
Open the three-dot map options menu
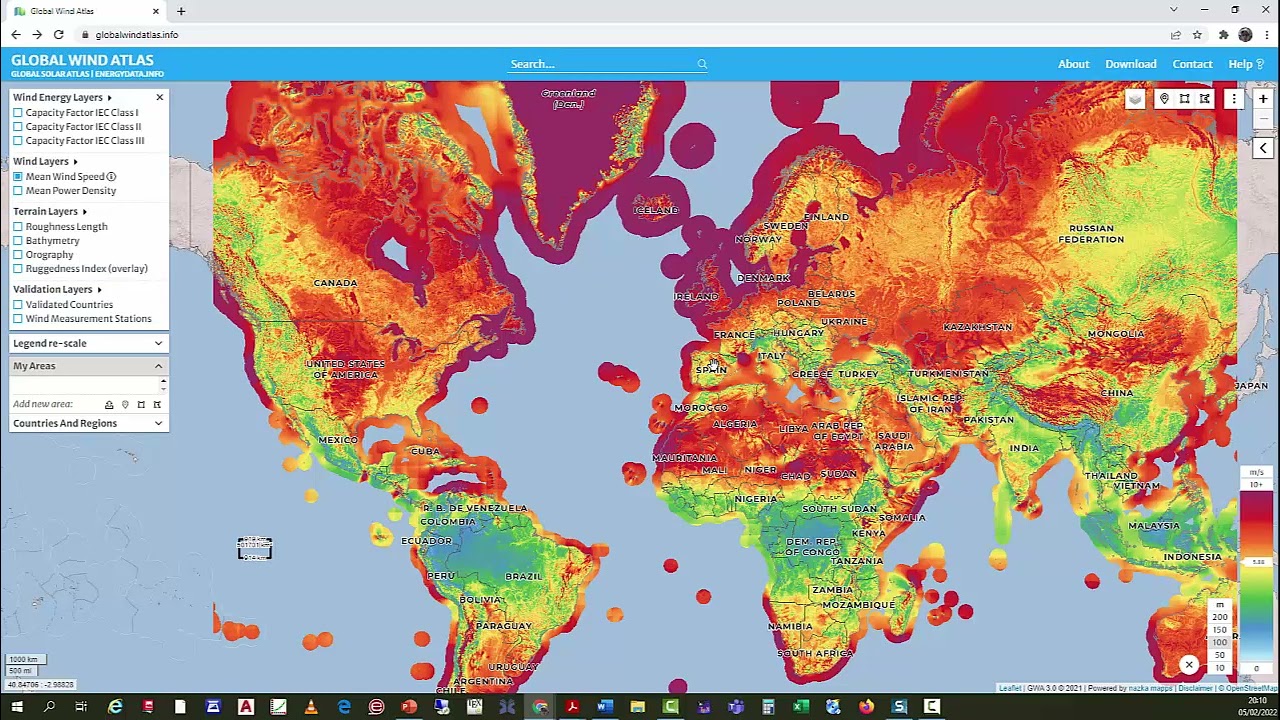pos(1234,99)
